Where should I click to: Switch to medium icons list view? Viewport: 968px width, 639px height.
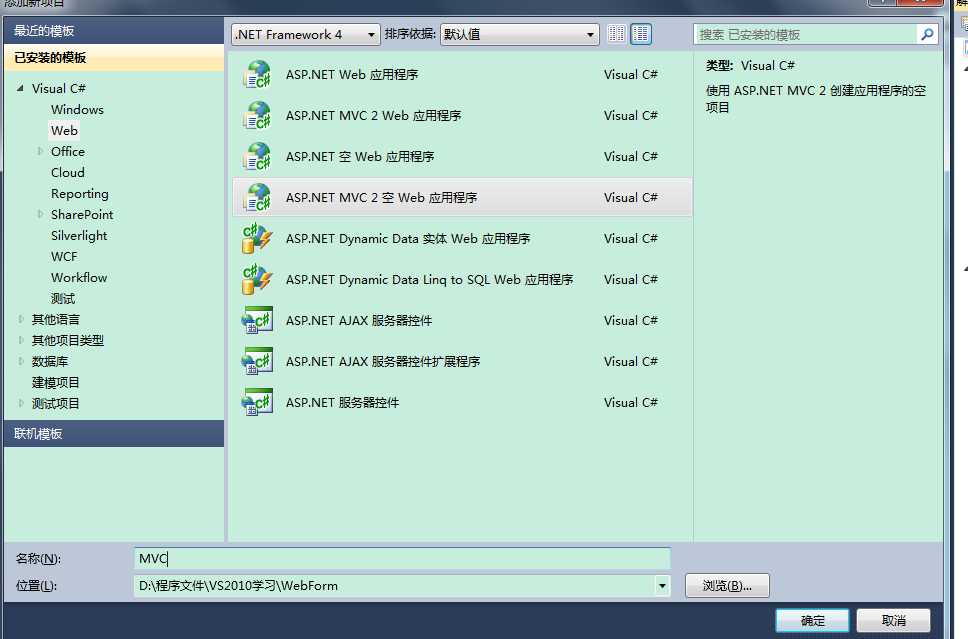click(641, 34)
